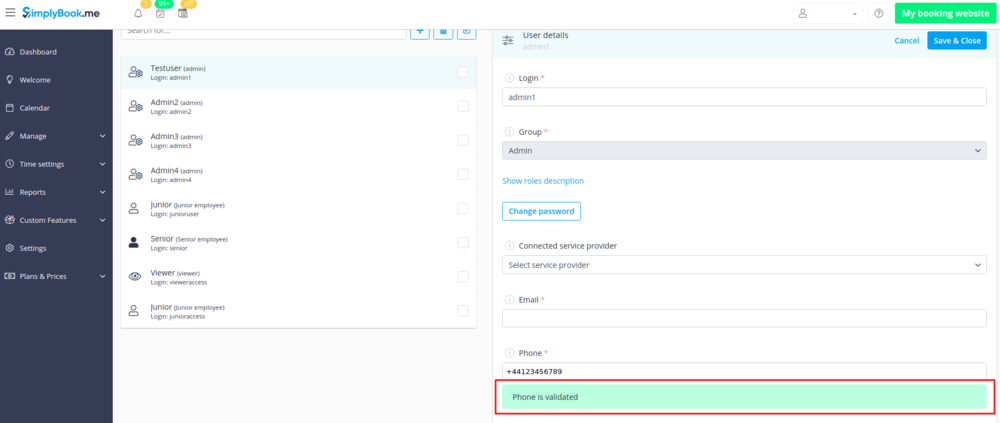Click the Viewer eye icon in list
The height and width of the screenshot is (423, 1000).
(x=134, y=276)
